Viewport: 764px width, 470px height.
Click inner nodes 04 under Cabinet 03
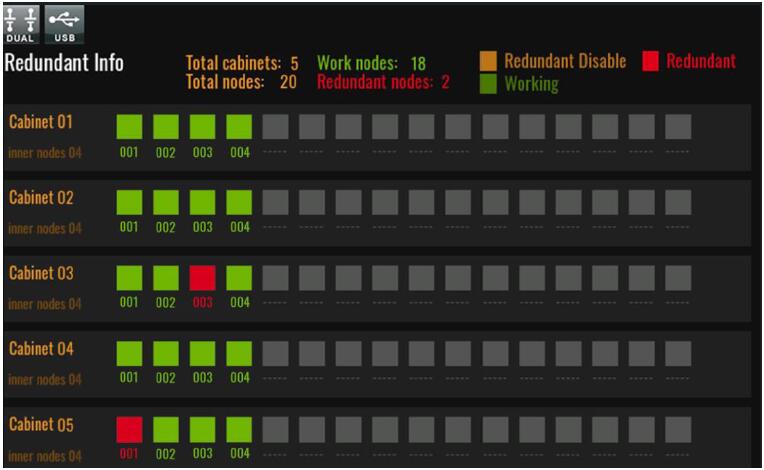point(45,304)
